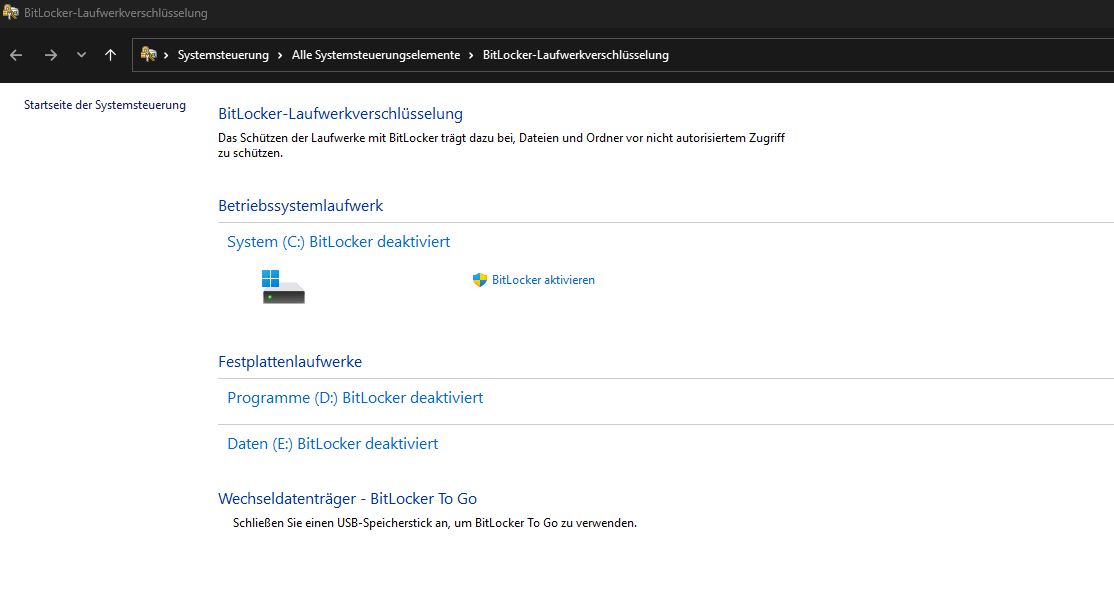Click shield icon beside BitLocker aktivieren
The width and height of the screenshot is (1114, 603).
tap(480, 280)
